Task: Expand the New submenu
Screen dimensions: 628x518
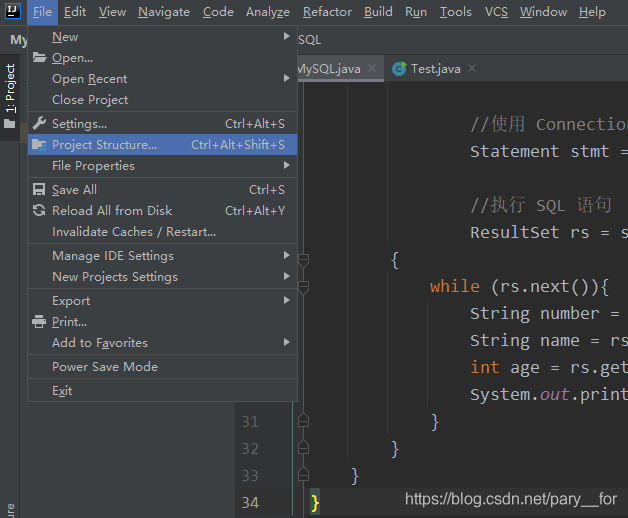Action: tap(65, 37)
